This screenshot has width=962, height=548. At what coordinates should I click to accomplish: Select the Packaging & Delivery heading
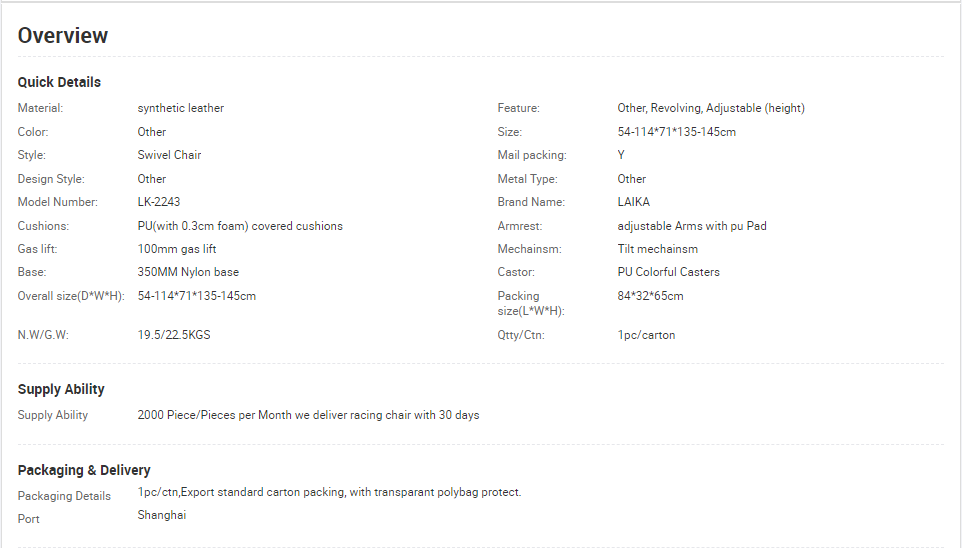[x=84, y=470]
